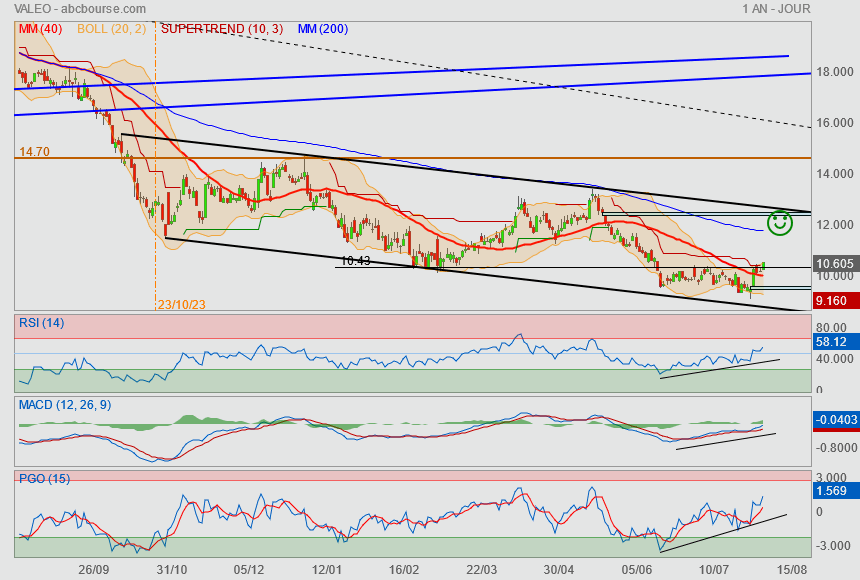This screenshot has height=580, width=860.
Task: Click the MACD value tag -0.0403
Action: [x=835, y=420]
